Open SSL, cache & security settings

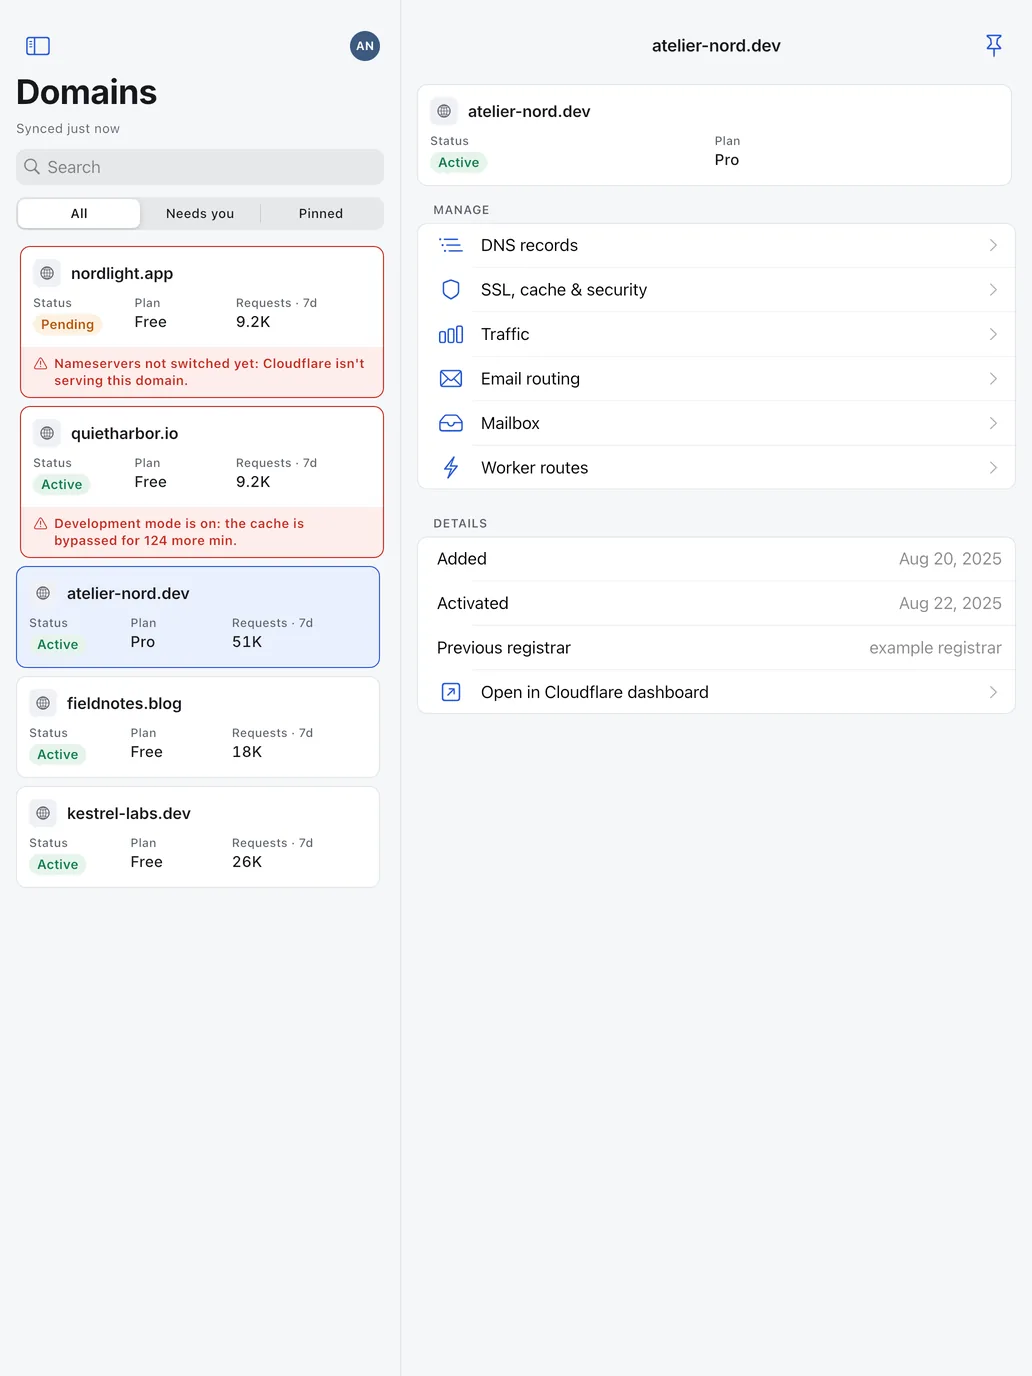click(x=716, y=290)
